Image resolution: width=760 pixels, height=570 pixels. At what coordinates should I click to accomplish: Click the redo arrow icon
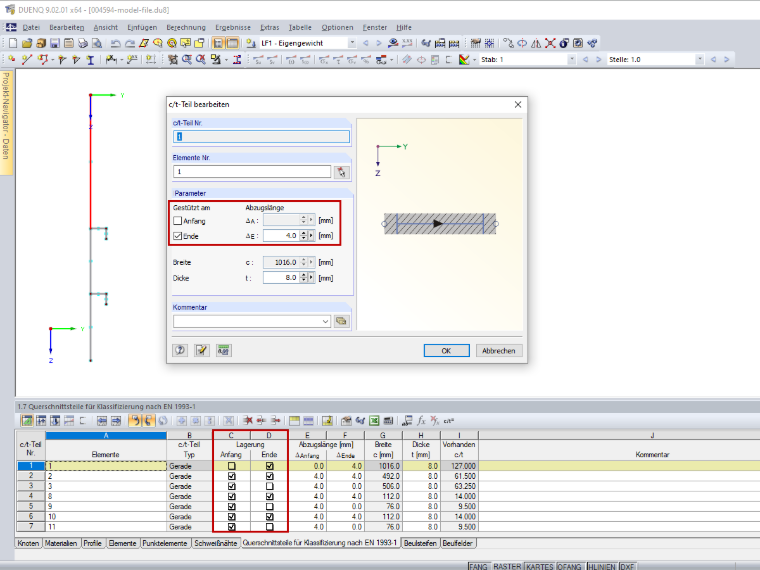129,43
